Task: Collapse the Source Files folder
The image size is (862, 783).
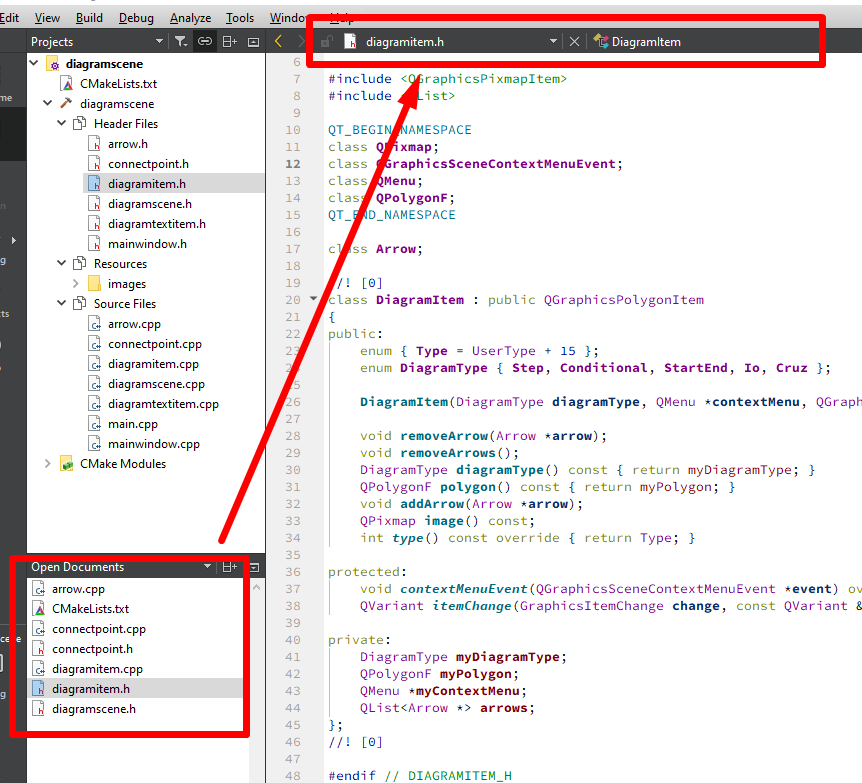Action: tap(62, 304)
